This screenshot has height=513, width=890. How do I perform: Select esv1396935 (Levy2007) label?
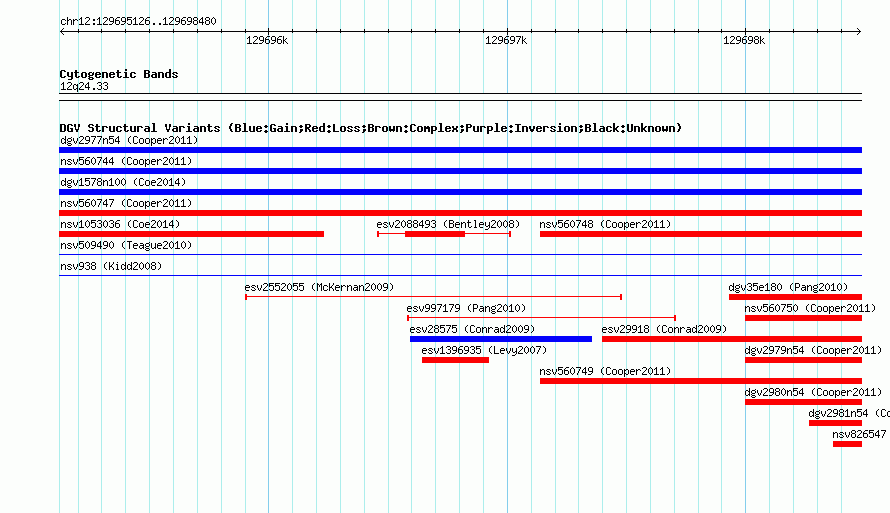484,350
